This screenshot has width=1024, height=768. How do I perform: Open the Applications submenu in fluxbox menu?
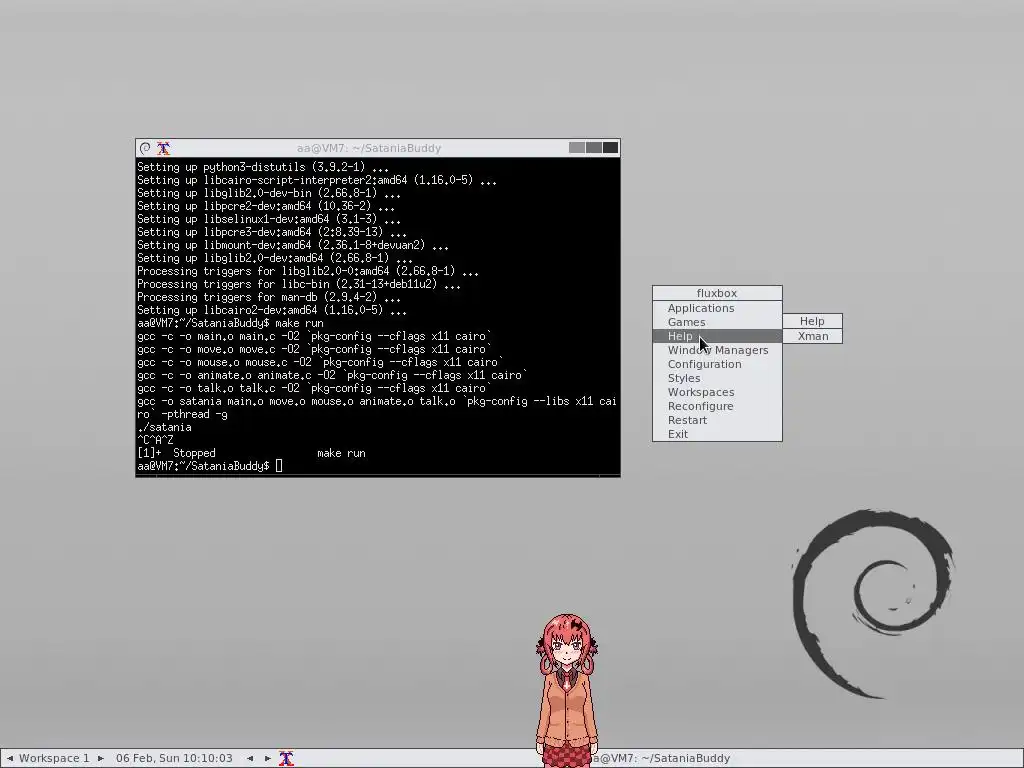point(717,308)
